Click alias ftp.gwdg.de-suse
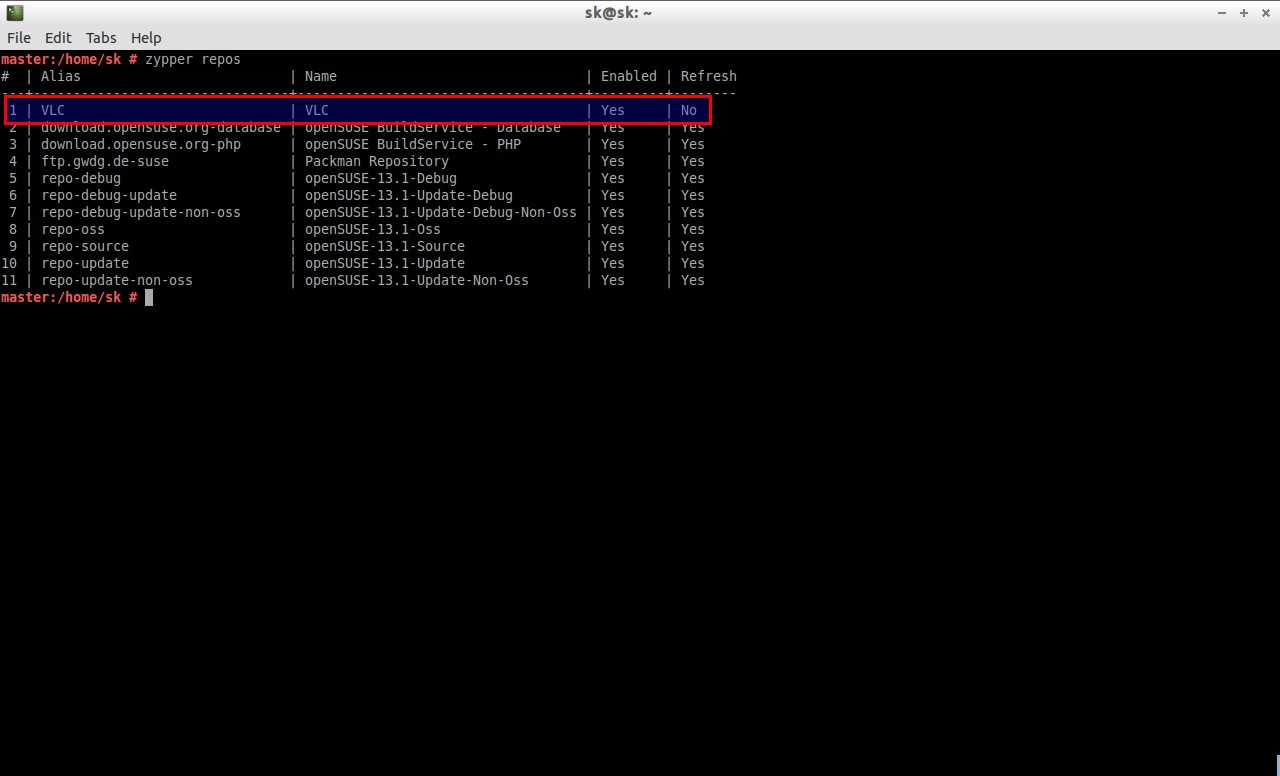 [x=105, y=161]
